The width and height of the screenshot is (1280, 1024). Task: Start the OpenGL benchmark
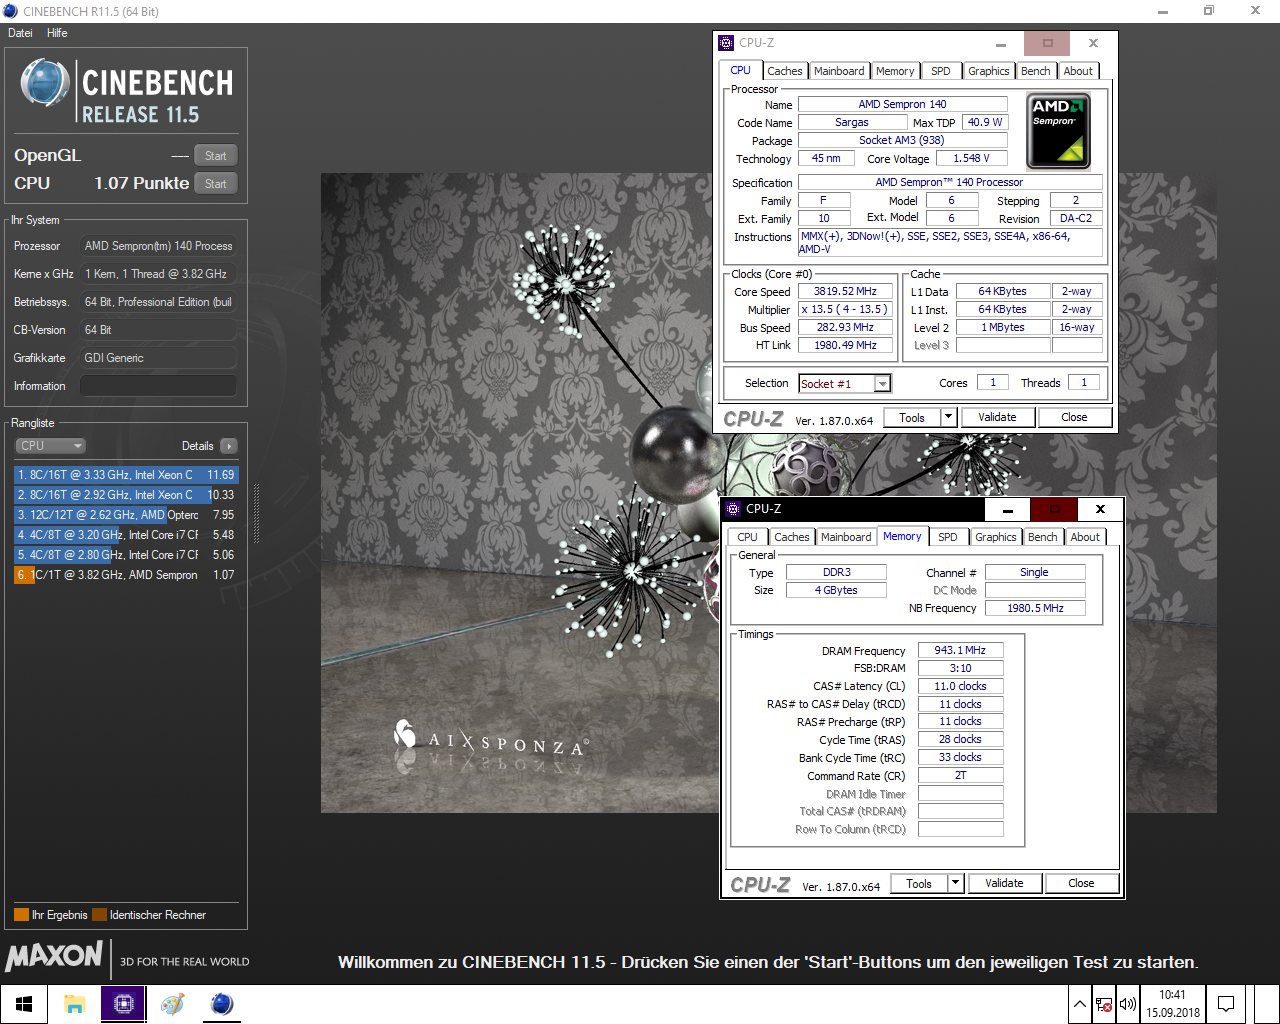click(x=216, y=156)
